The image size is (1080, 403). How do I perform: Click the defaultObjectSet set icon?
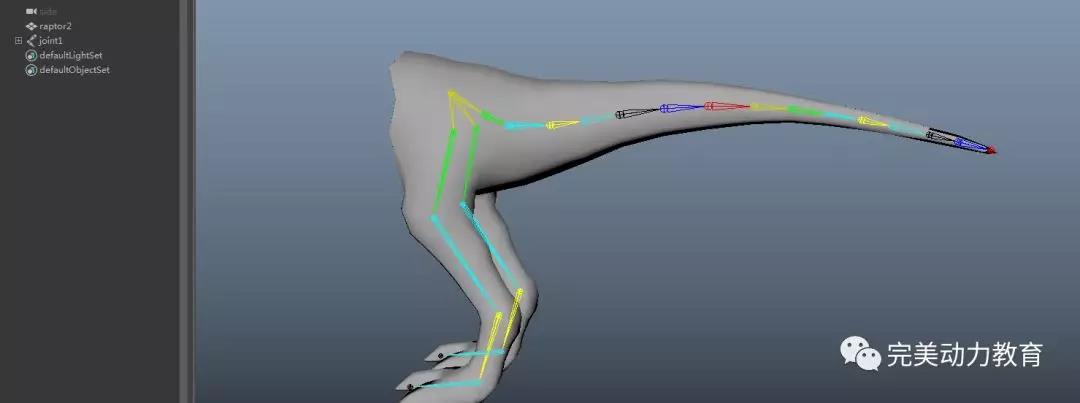pyautogui.click(x=30, y=70)
